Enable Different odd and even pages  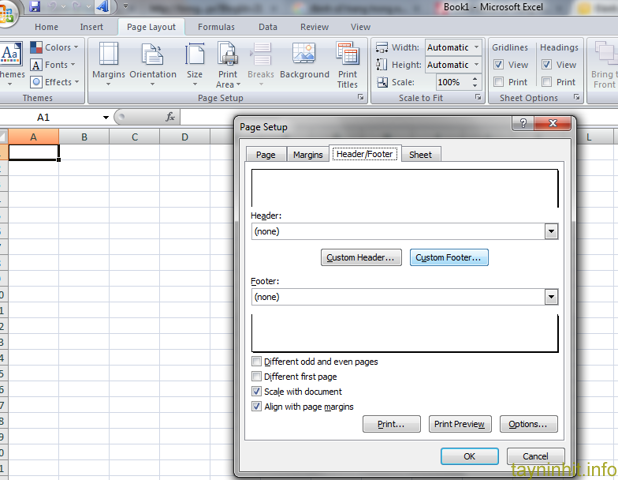pos(257,362)
